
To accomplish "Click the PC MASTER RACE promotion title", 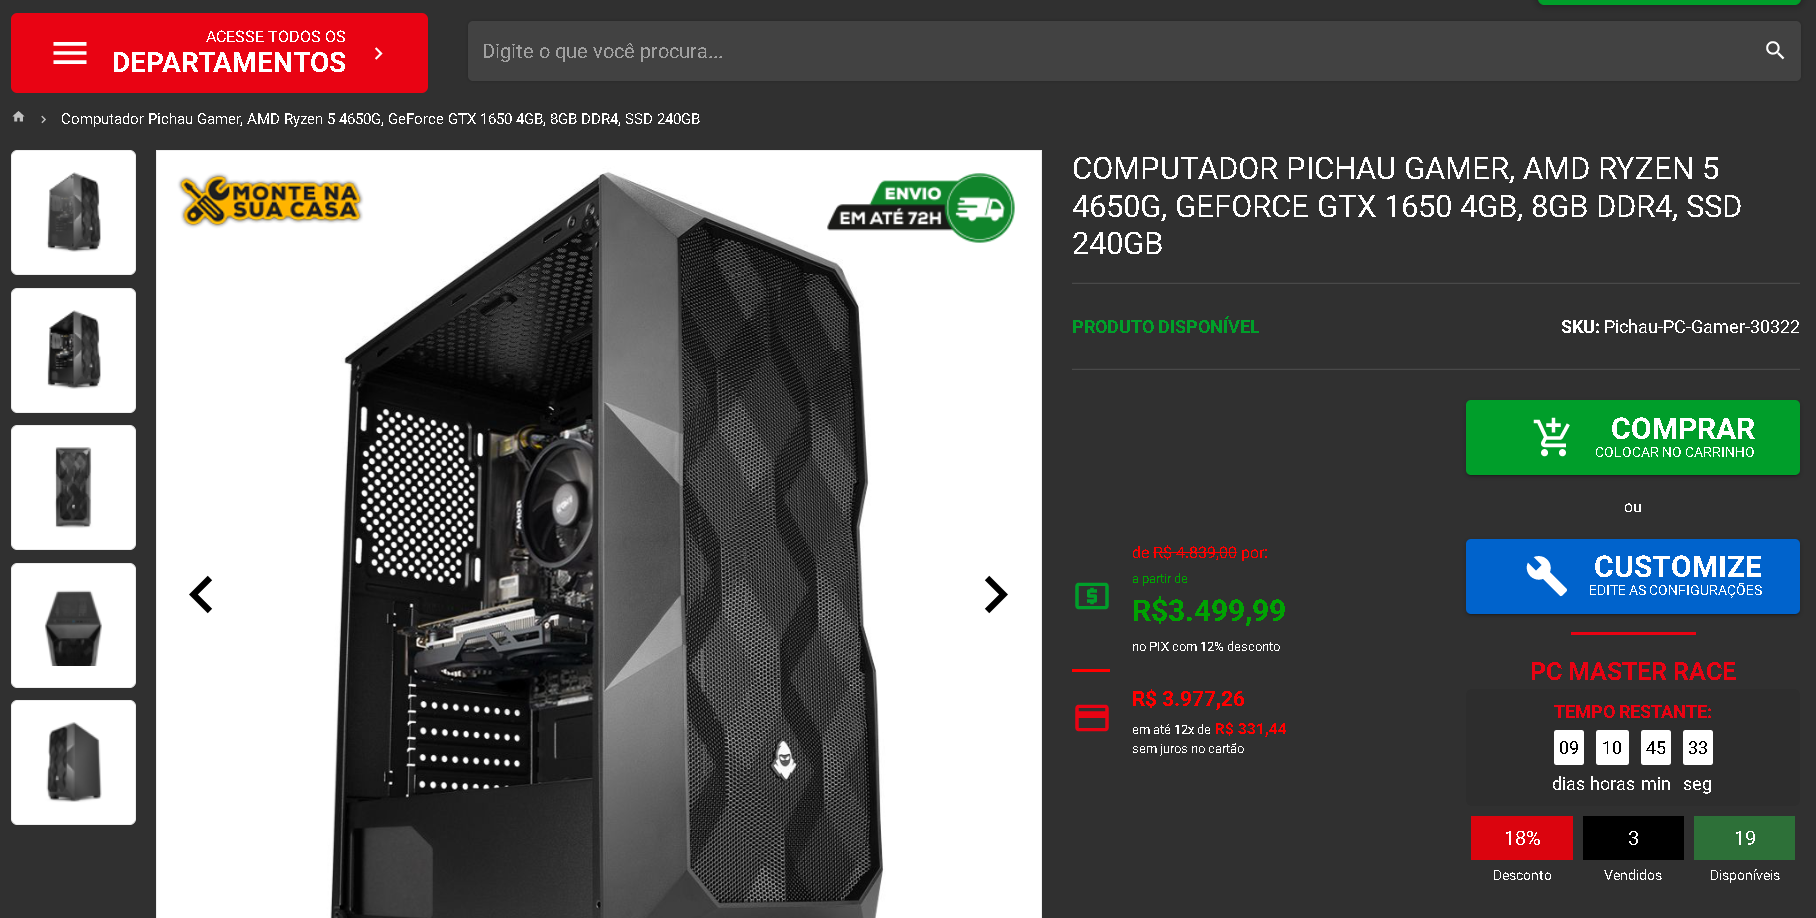I will (x=1633, y=671).
